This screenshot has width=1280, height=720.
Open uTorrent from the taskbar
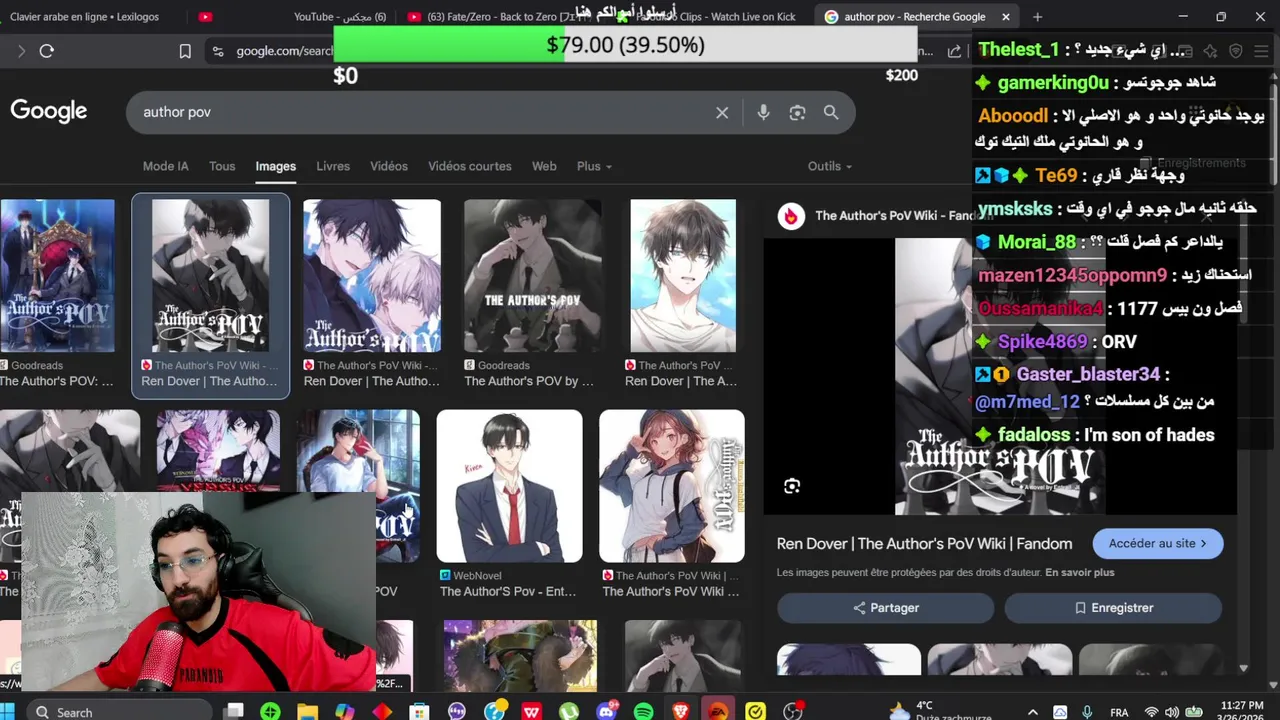click(x=569, y=712)
